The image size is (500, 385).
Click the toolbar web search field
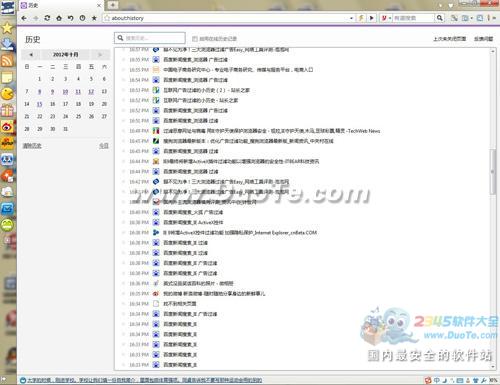tap(414, 18)
